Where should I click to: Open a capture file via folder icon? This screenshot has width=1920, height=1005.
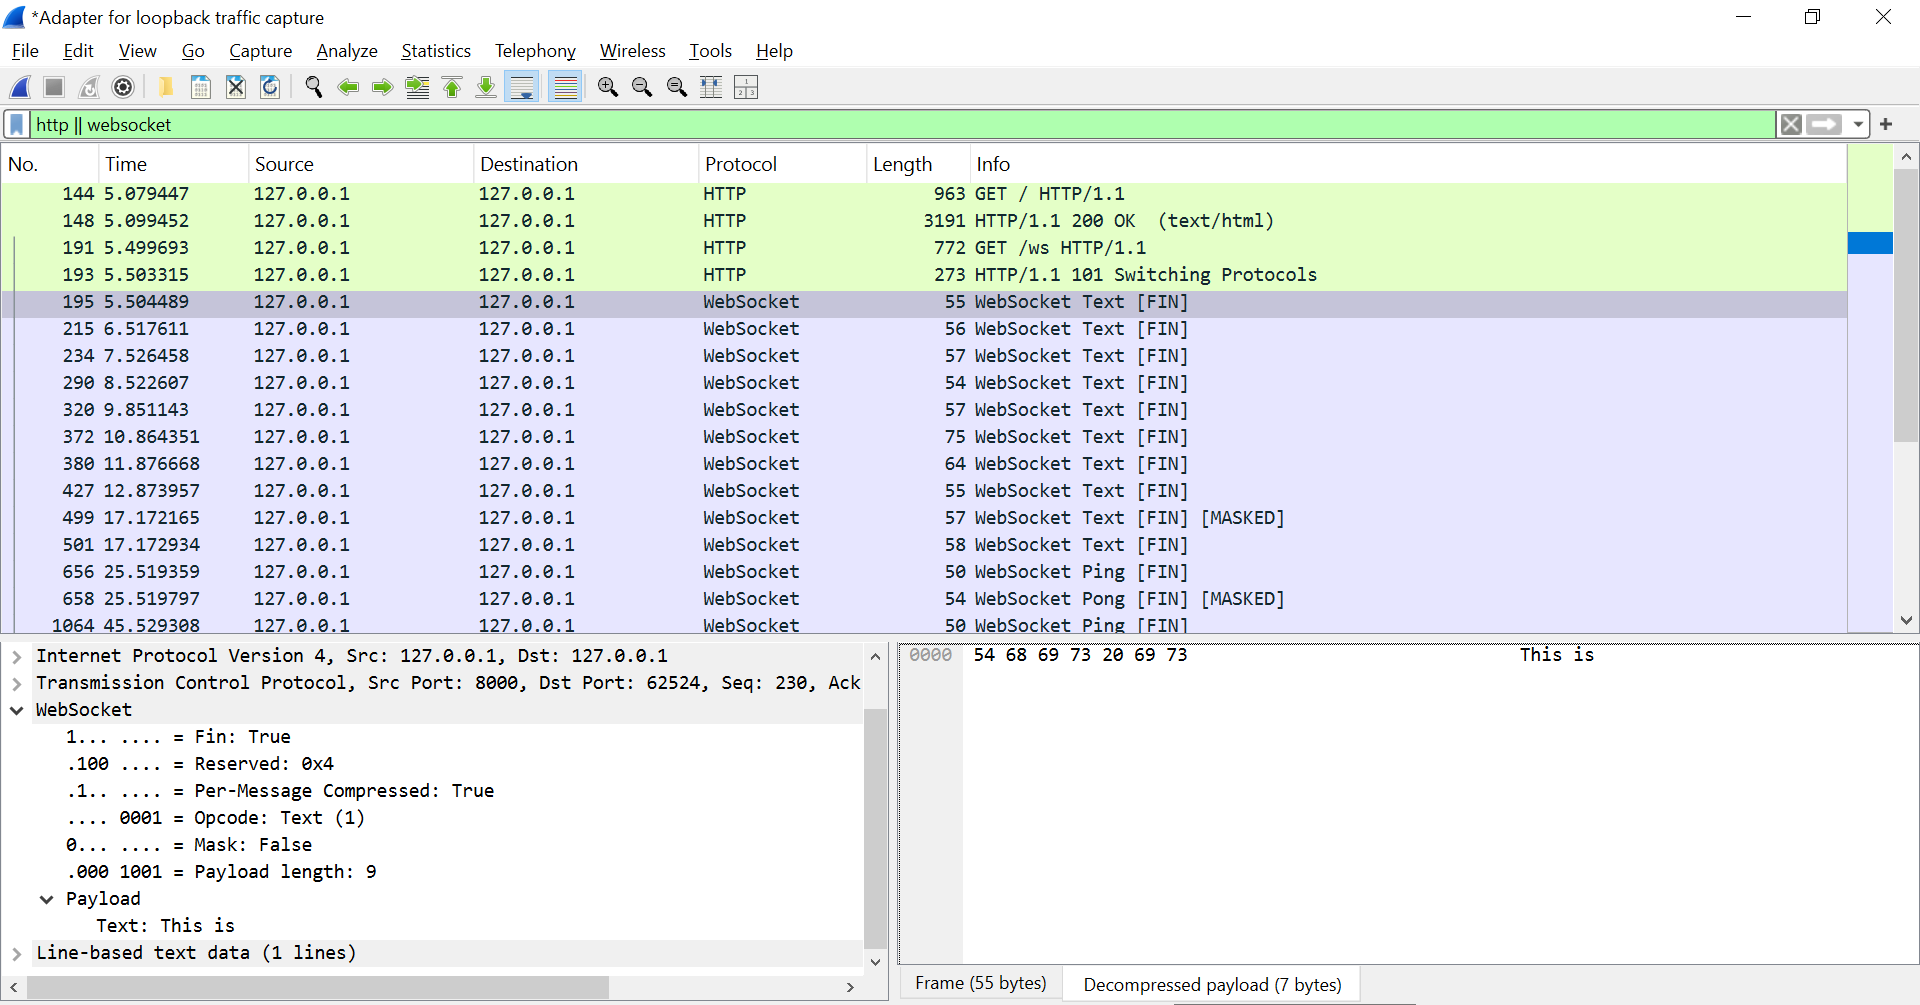pos(166,87)
